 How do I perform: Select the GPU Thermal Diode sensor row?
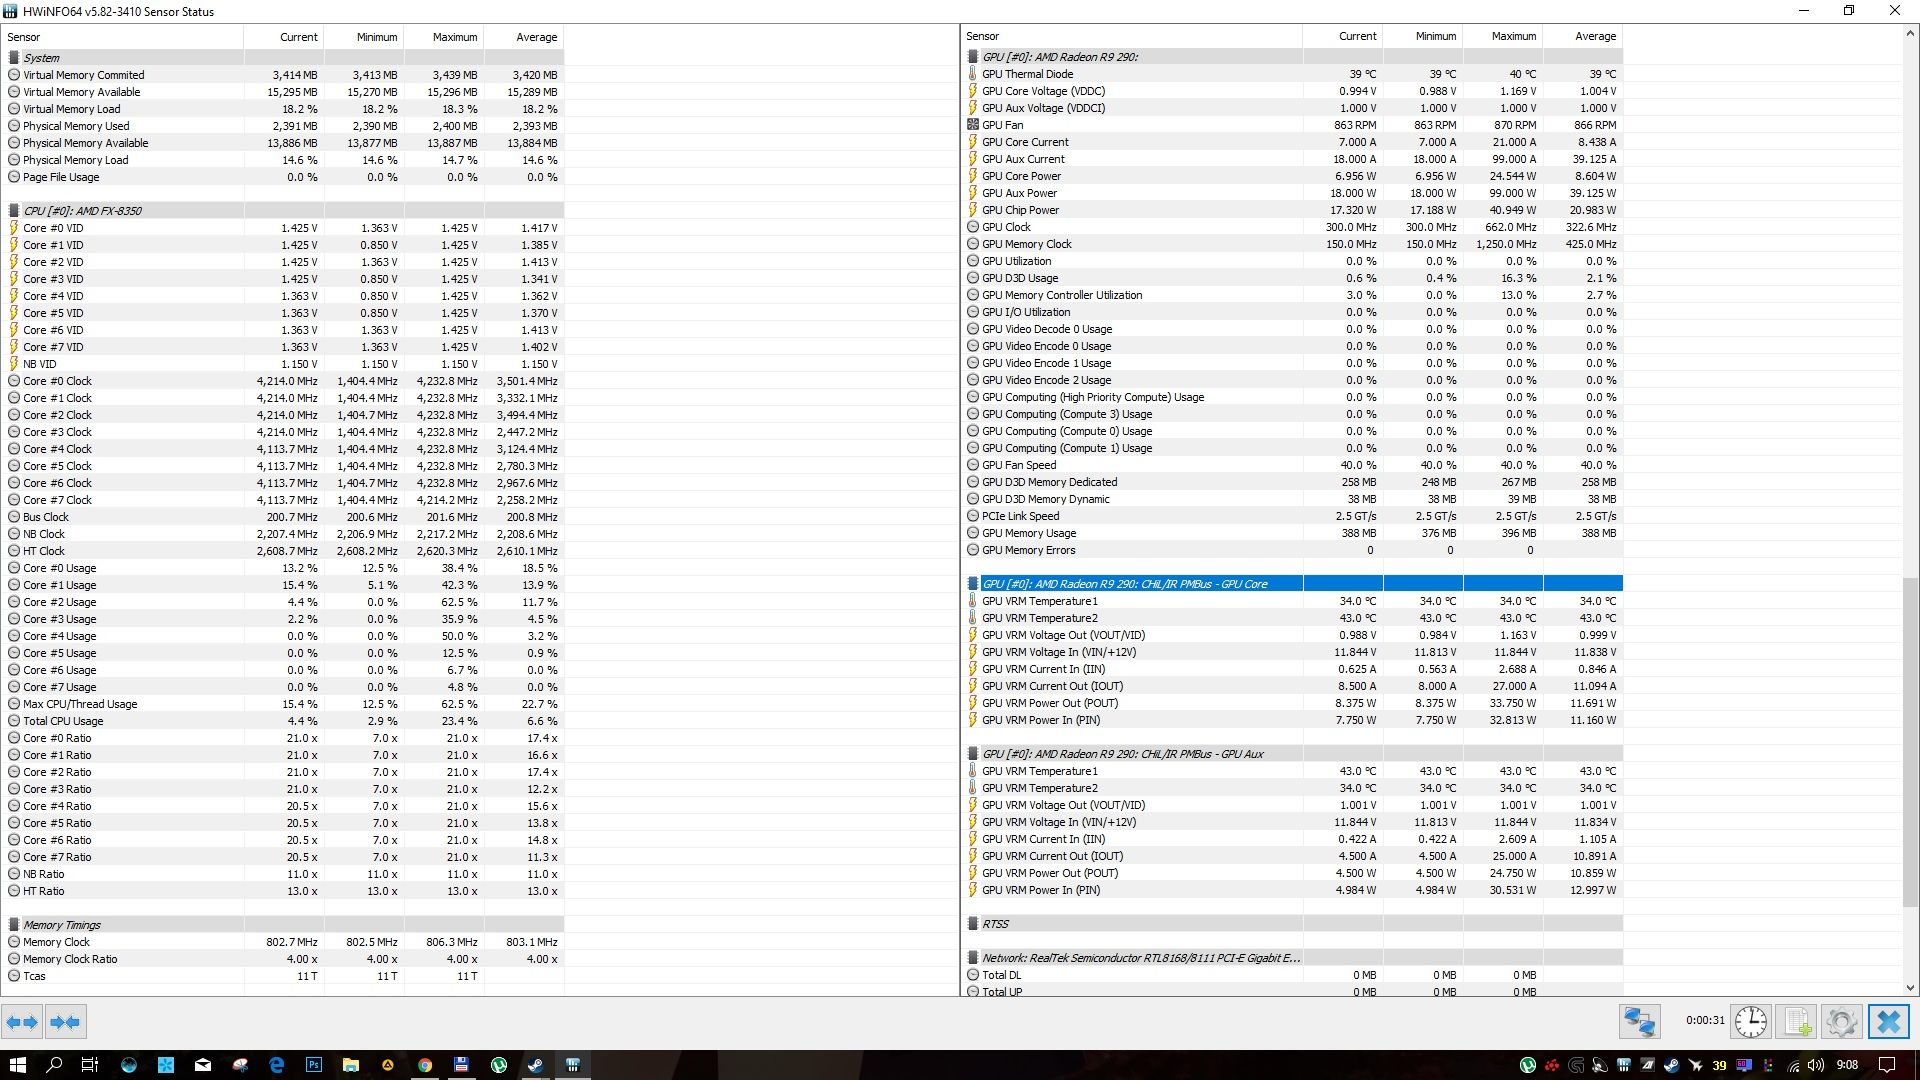[x=1027, y=74]
